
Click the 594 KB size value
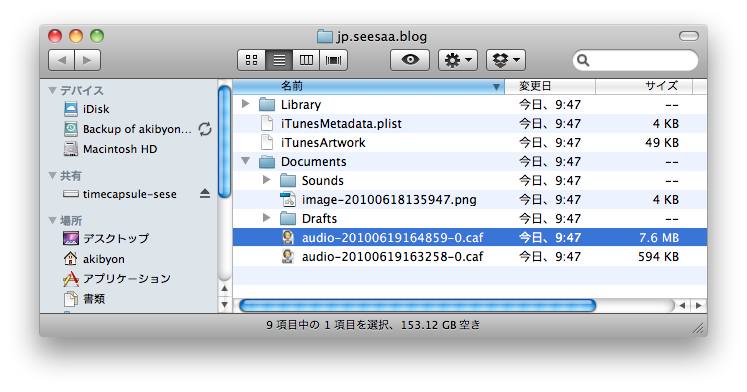coord(658,257)
